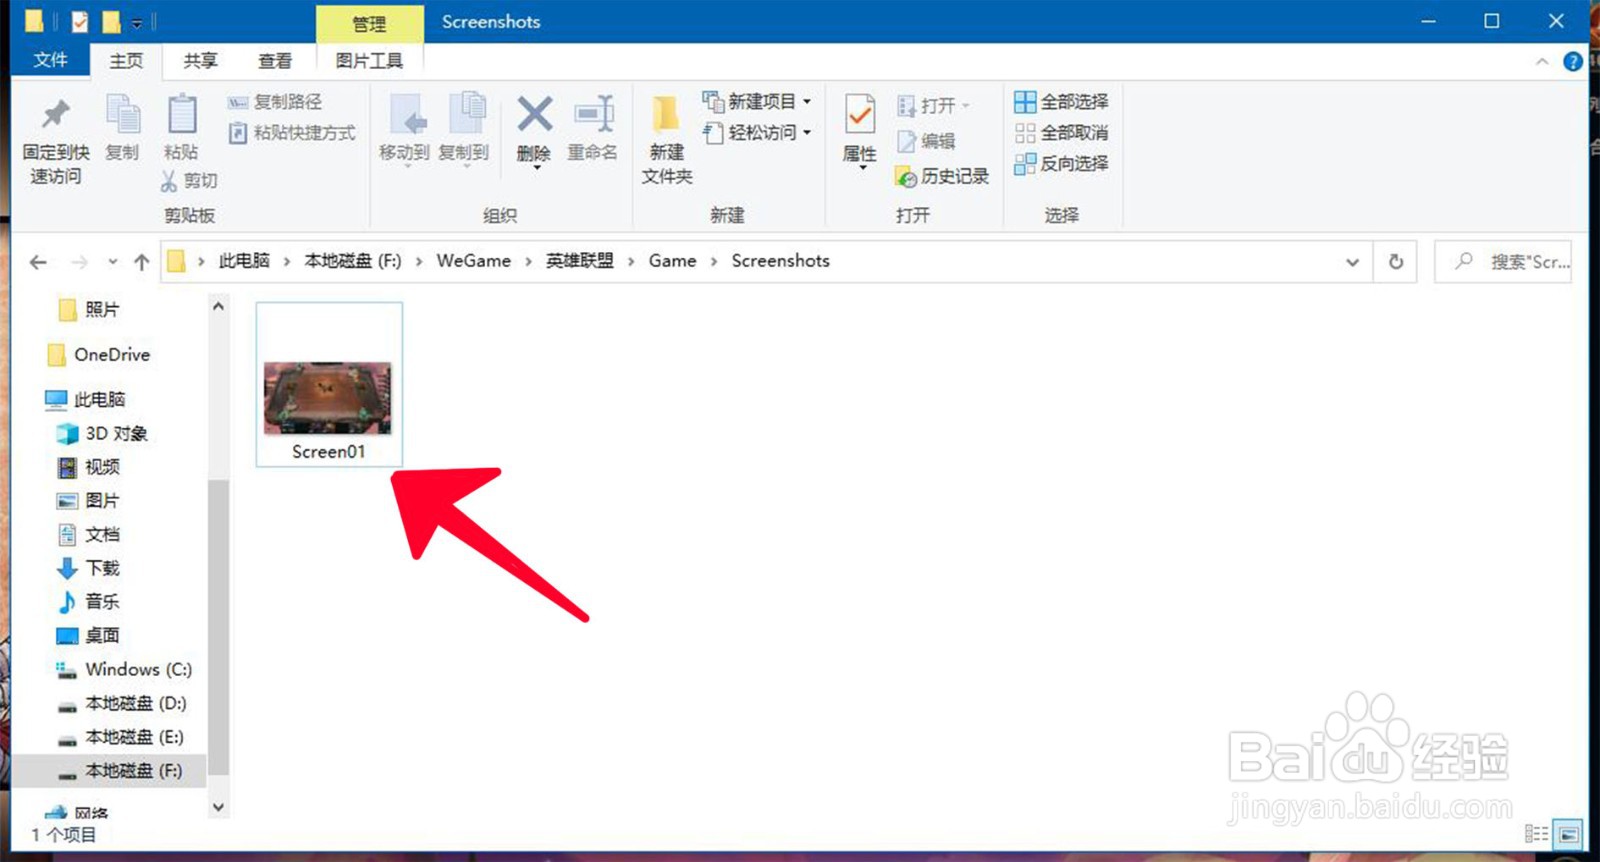Click Copy path in the ribbon

275,102
